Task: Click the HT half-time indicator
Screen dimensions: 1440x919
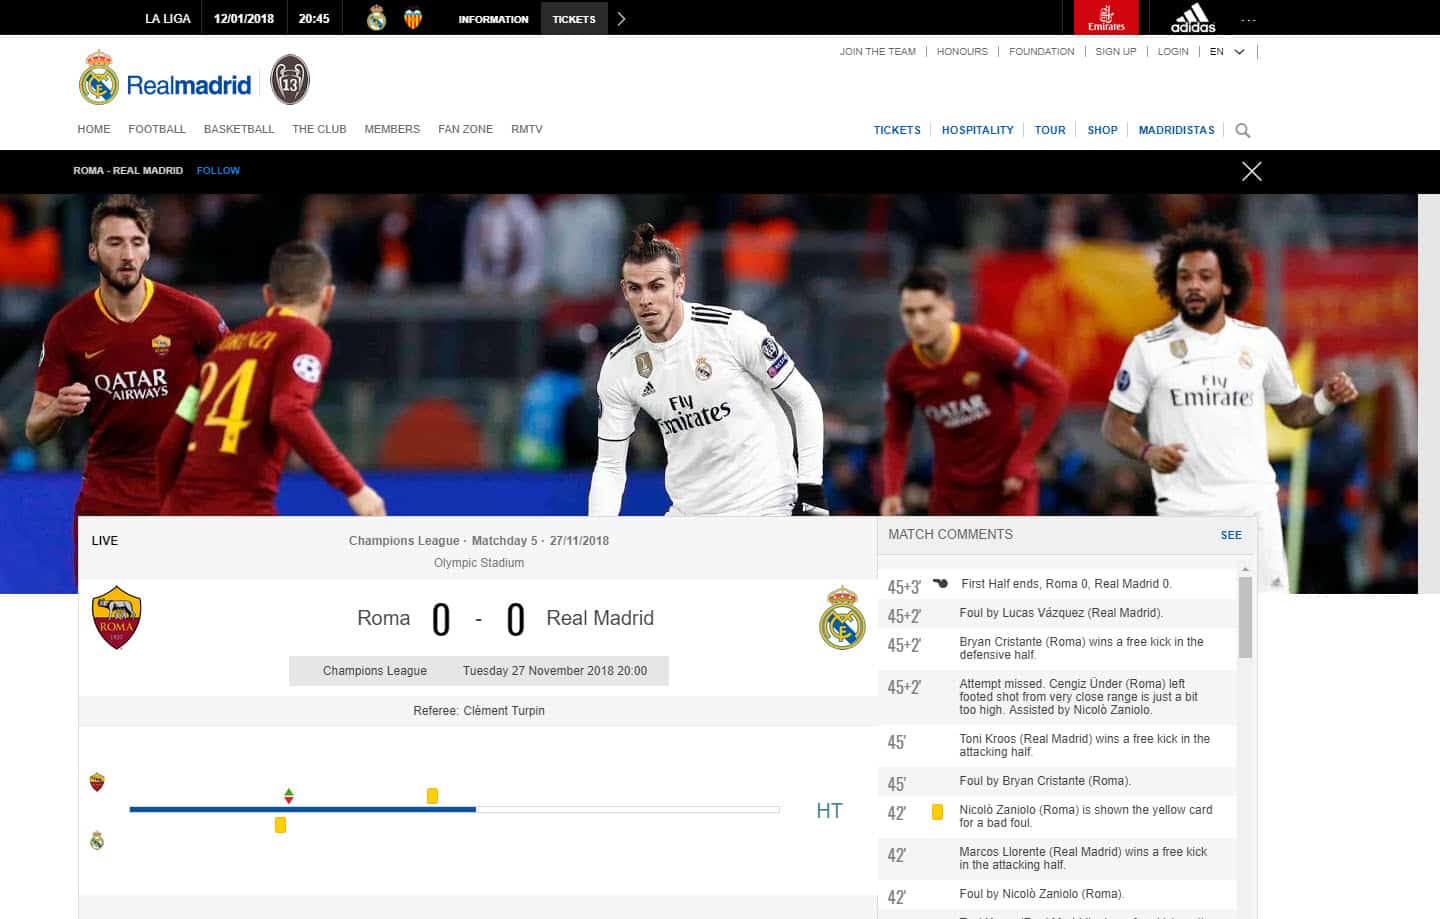Action: [x=829, y=811]
